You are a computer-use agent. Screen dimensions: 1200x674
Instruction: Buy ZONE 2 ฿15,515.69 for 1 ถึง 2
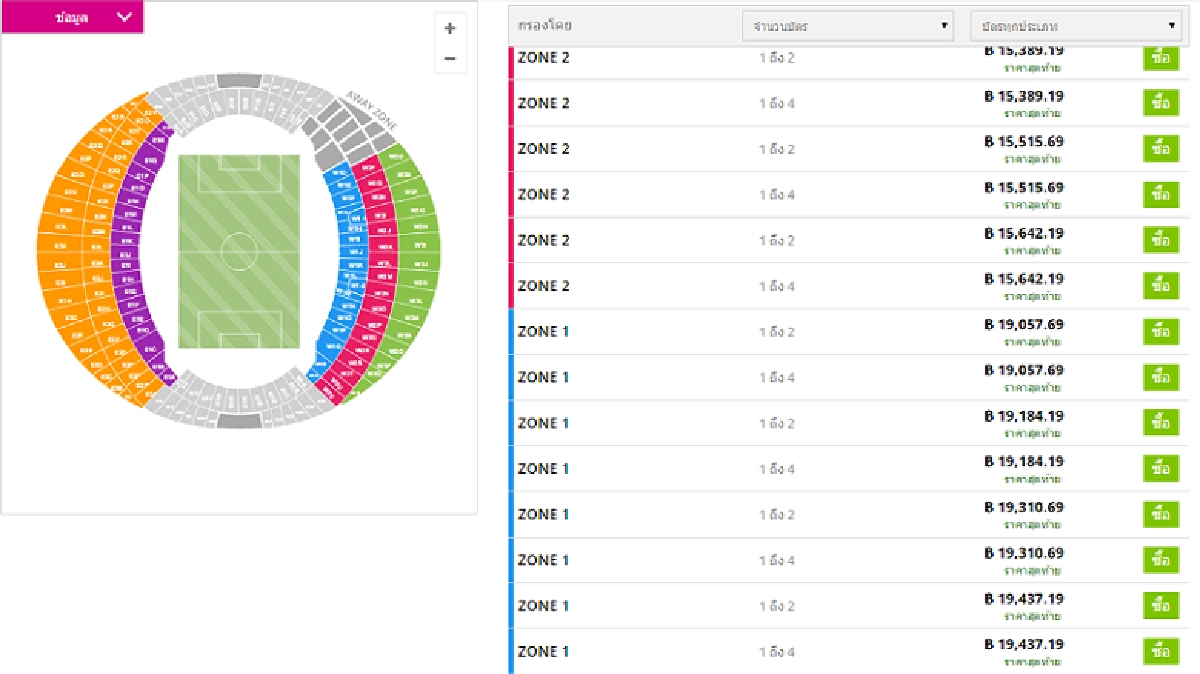click(x=1160, y=149)
